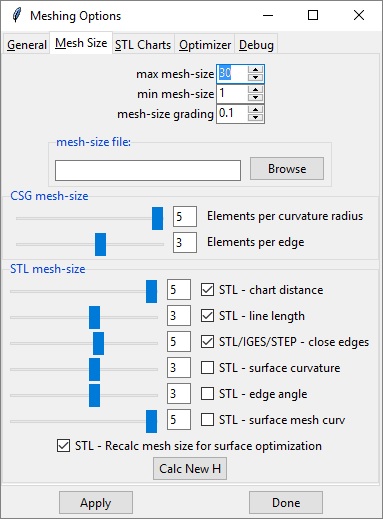Click the Done button

[286, 502]
